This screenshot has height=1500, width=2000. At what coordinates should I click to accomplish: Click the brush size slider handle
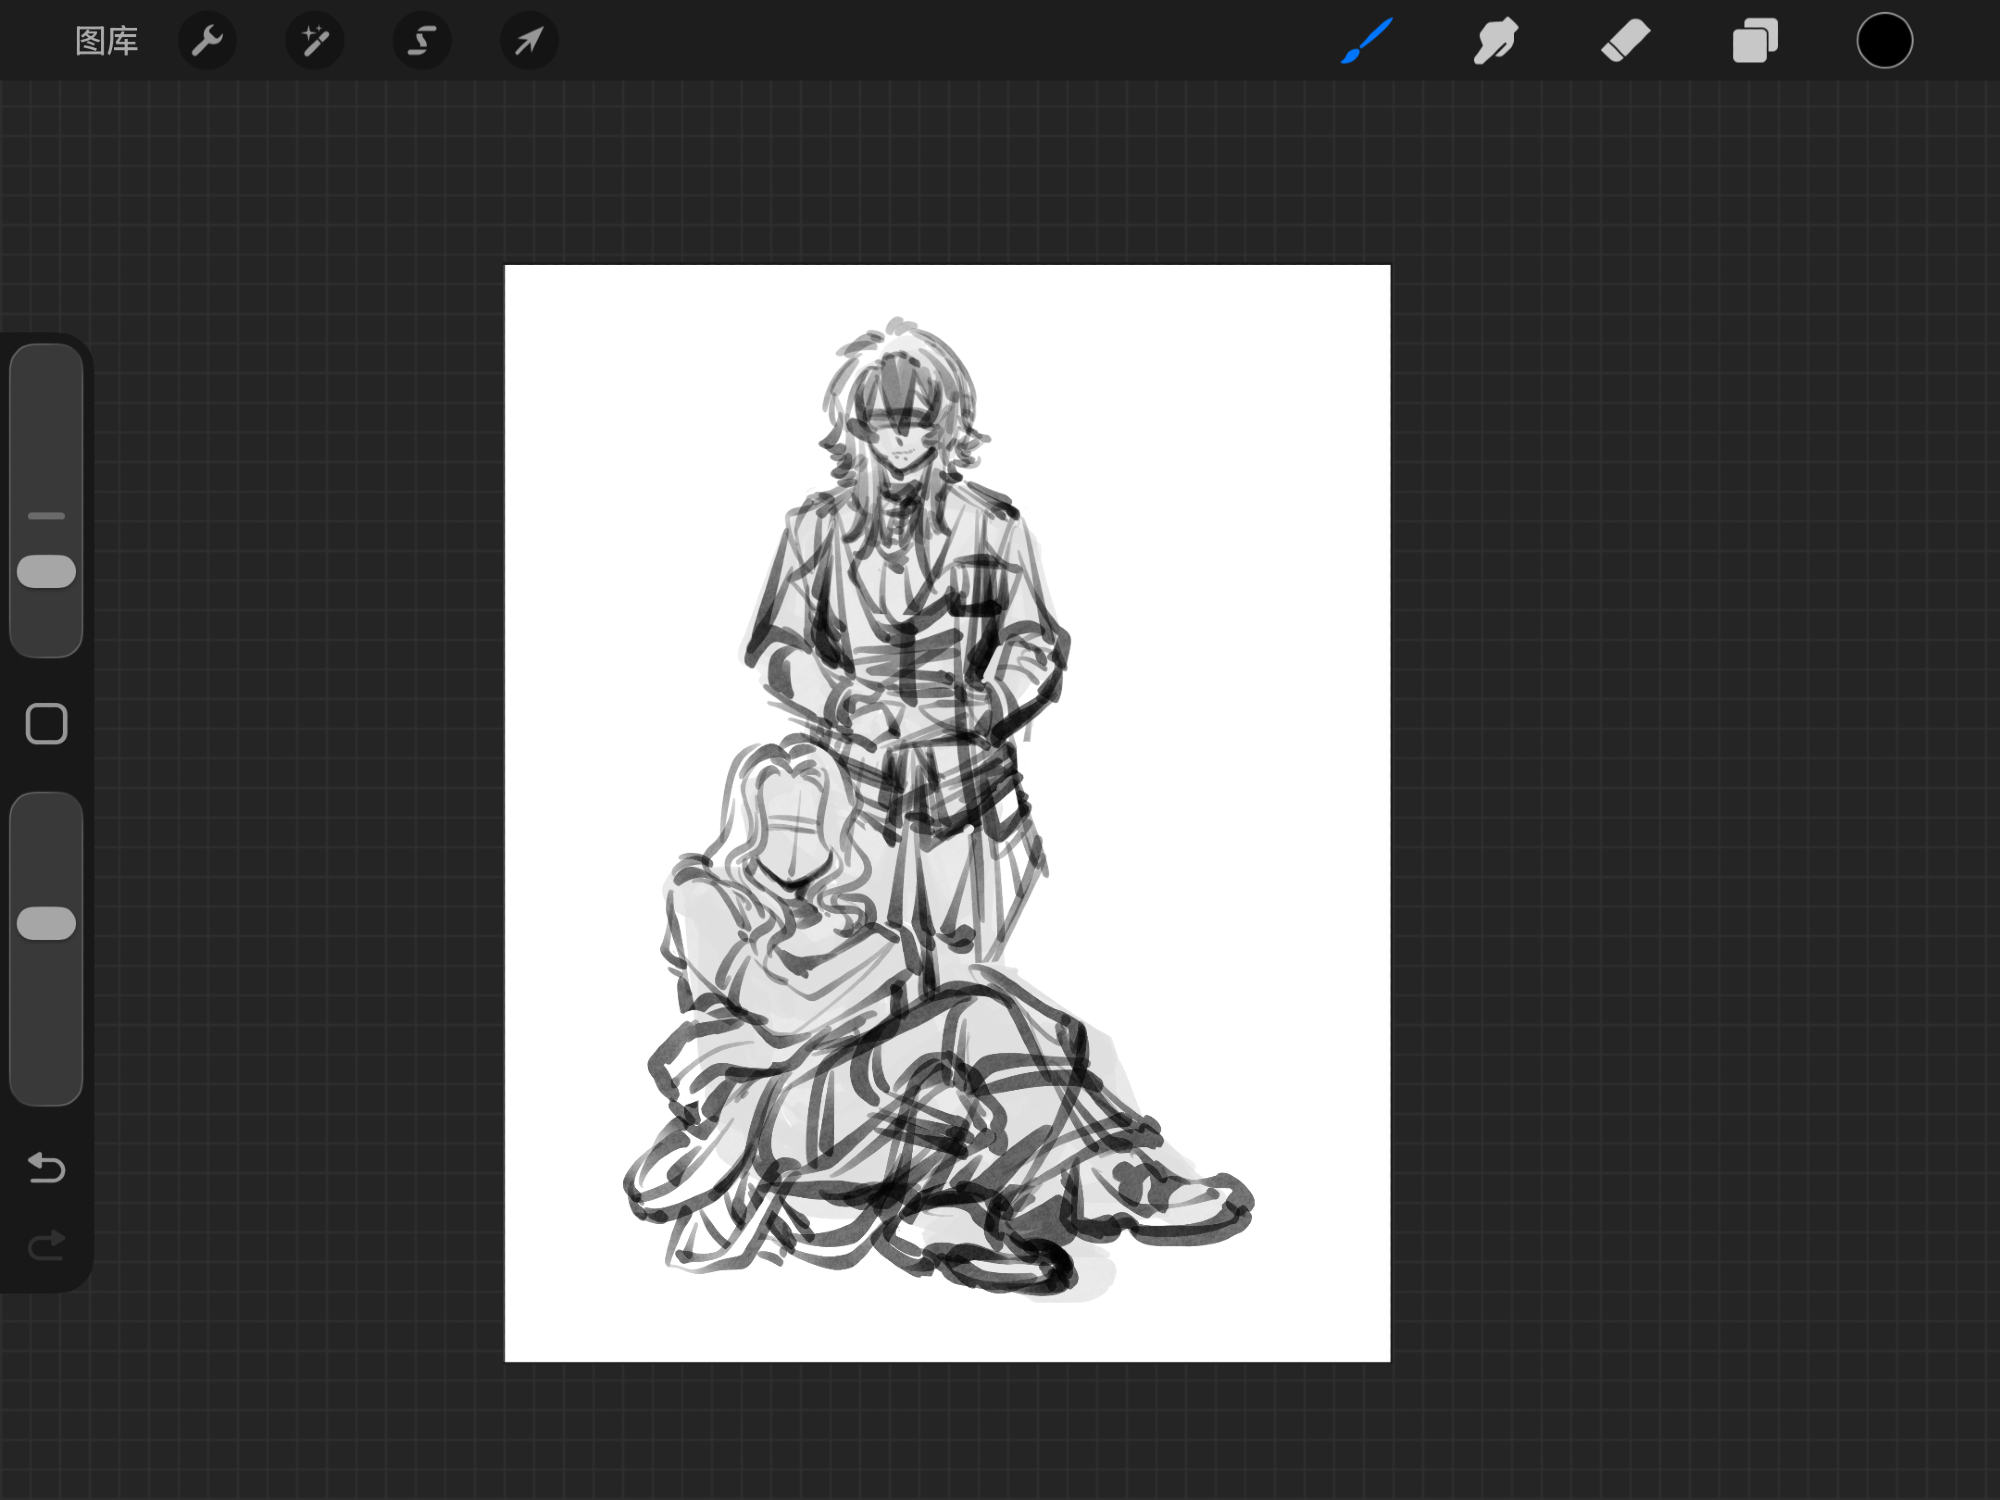pyautogui.click(x=46, y=572)
